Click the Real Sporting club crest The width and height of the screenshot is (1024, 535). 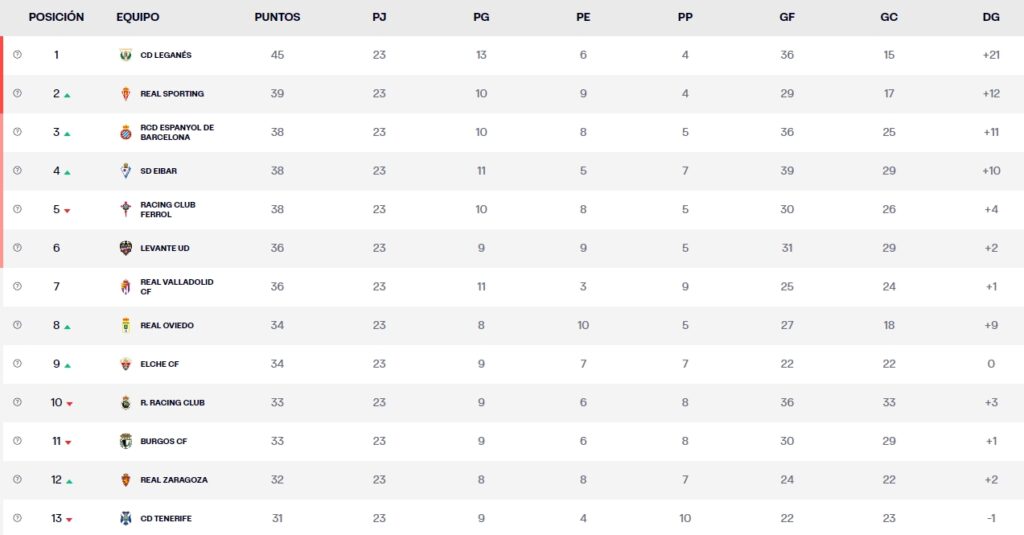coord(125,94)
